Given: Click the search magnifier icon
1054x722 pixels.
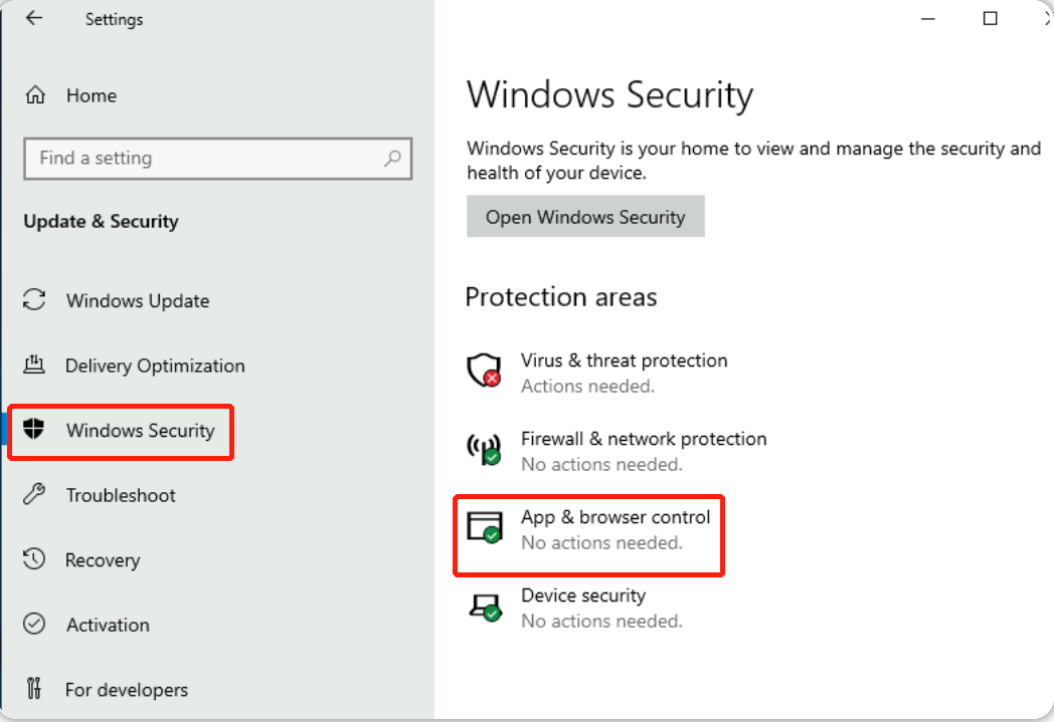Looking at the screenshot, I should [393, 158].
